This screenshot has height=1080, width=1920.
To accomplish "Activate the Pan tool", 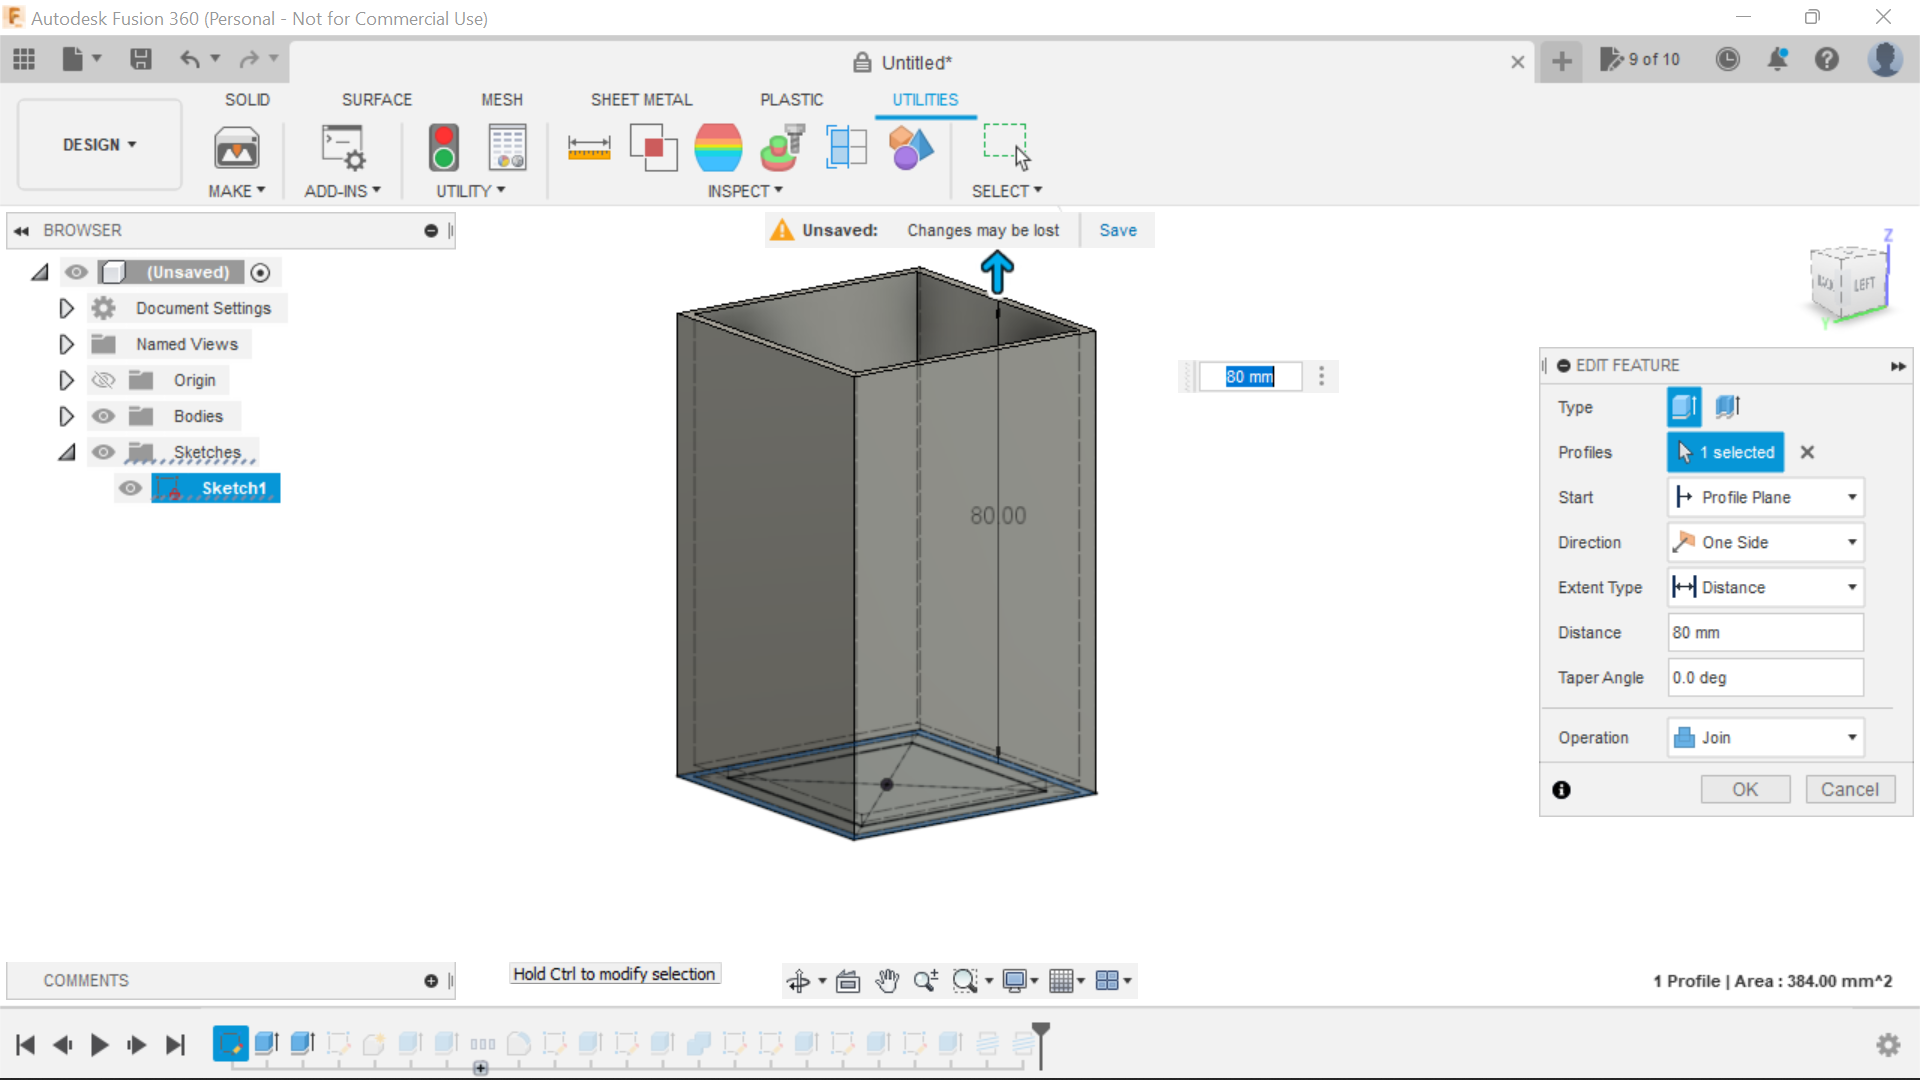I will pos(888,981).
